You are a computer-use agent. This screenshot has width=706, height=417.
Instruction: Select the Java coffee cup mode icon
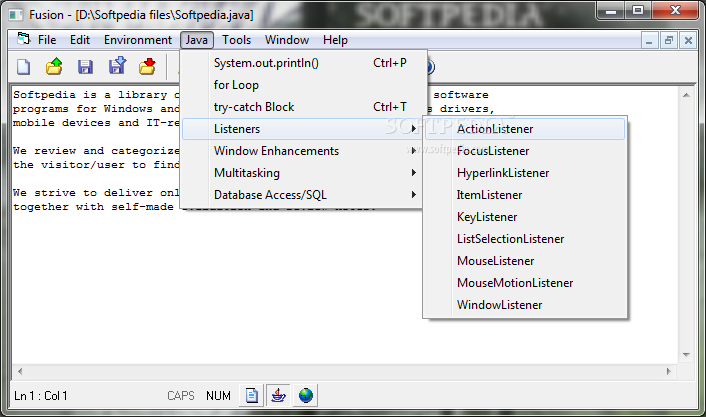278,395
